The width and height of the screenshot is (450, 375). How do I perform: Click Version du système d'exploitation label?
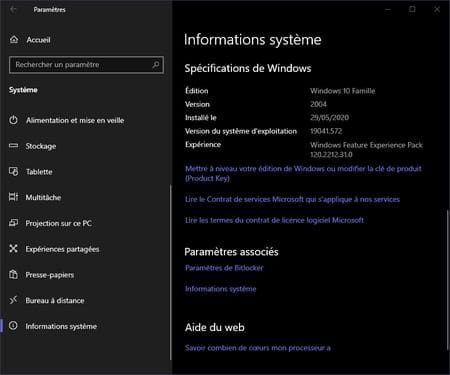[x=241, y=131]
